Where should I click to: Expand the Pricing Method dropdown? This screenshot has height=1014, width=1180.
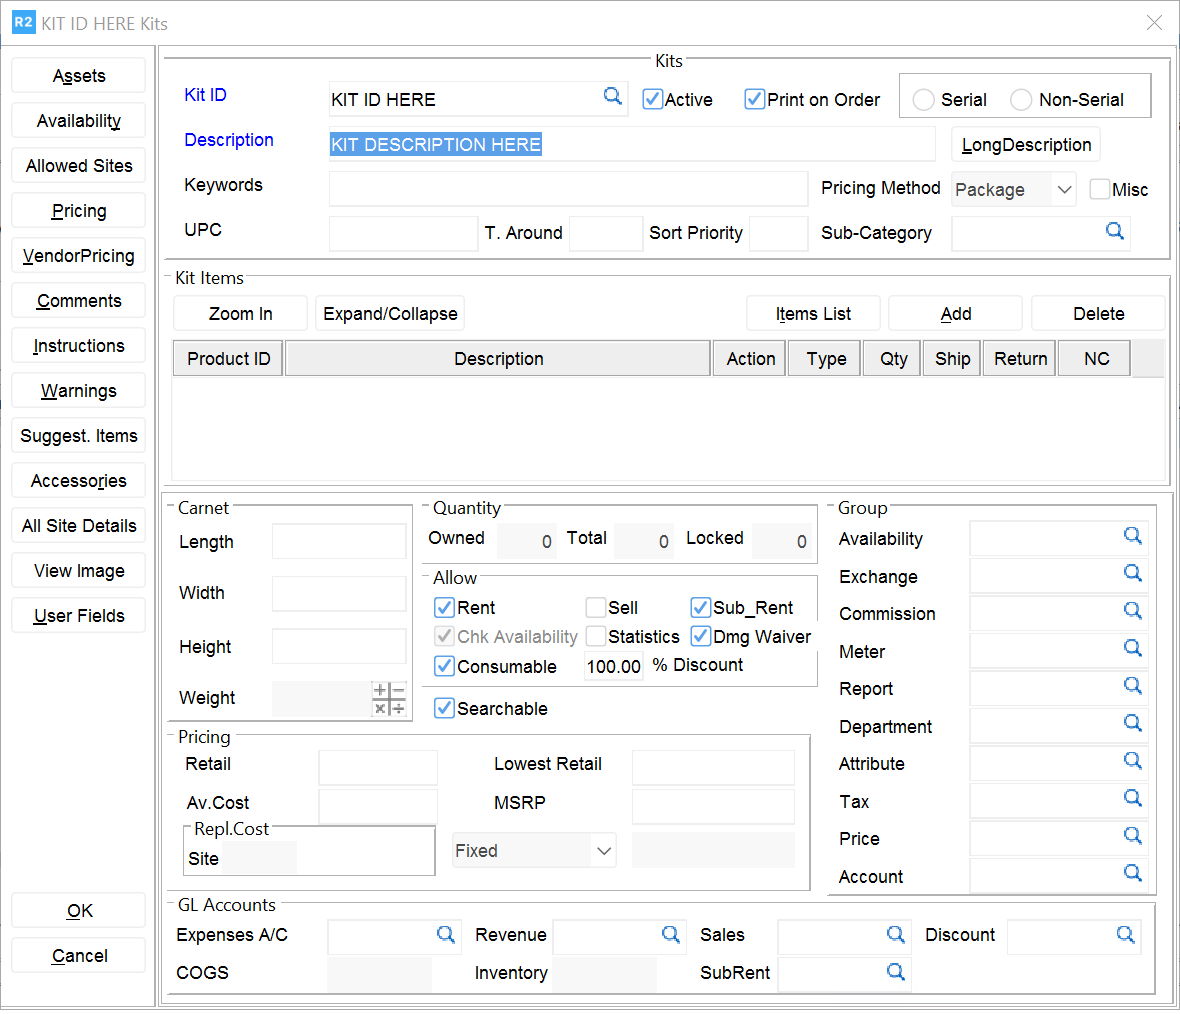[x=1064, y=190]
